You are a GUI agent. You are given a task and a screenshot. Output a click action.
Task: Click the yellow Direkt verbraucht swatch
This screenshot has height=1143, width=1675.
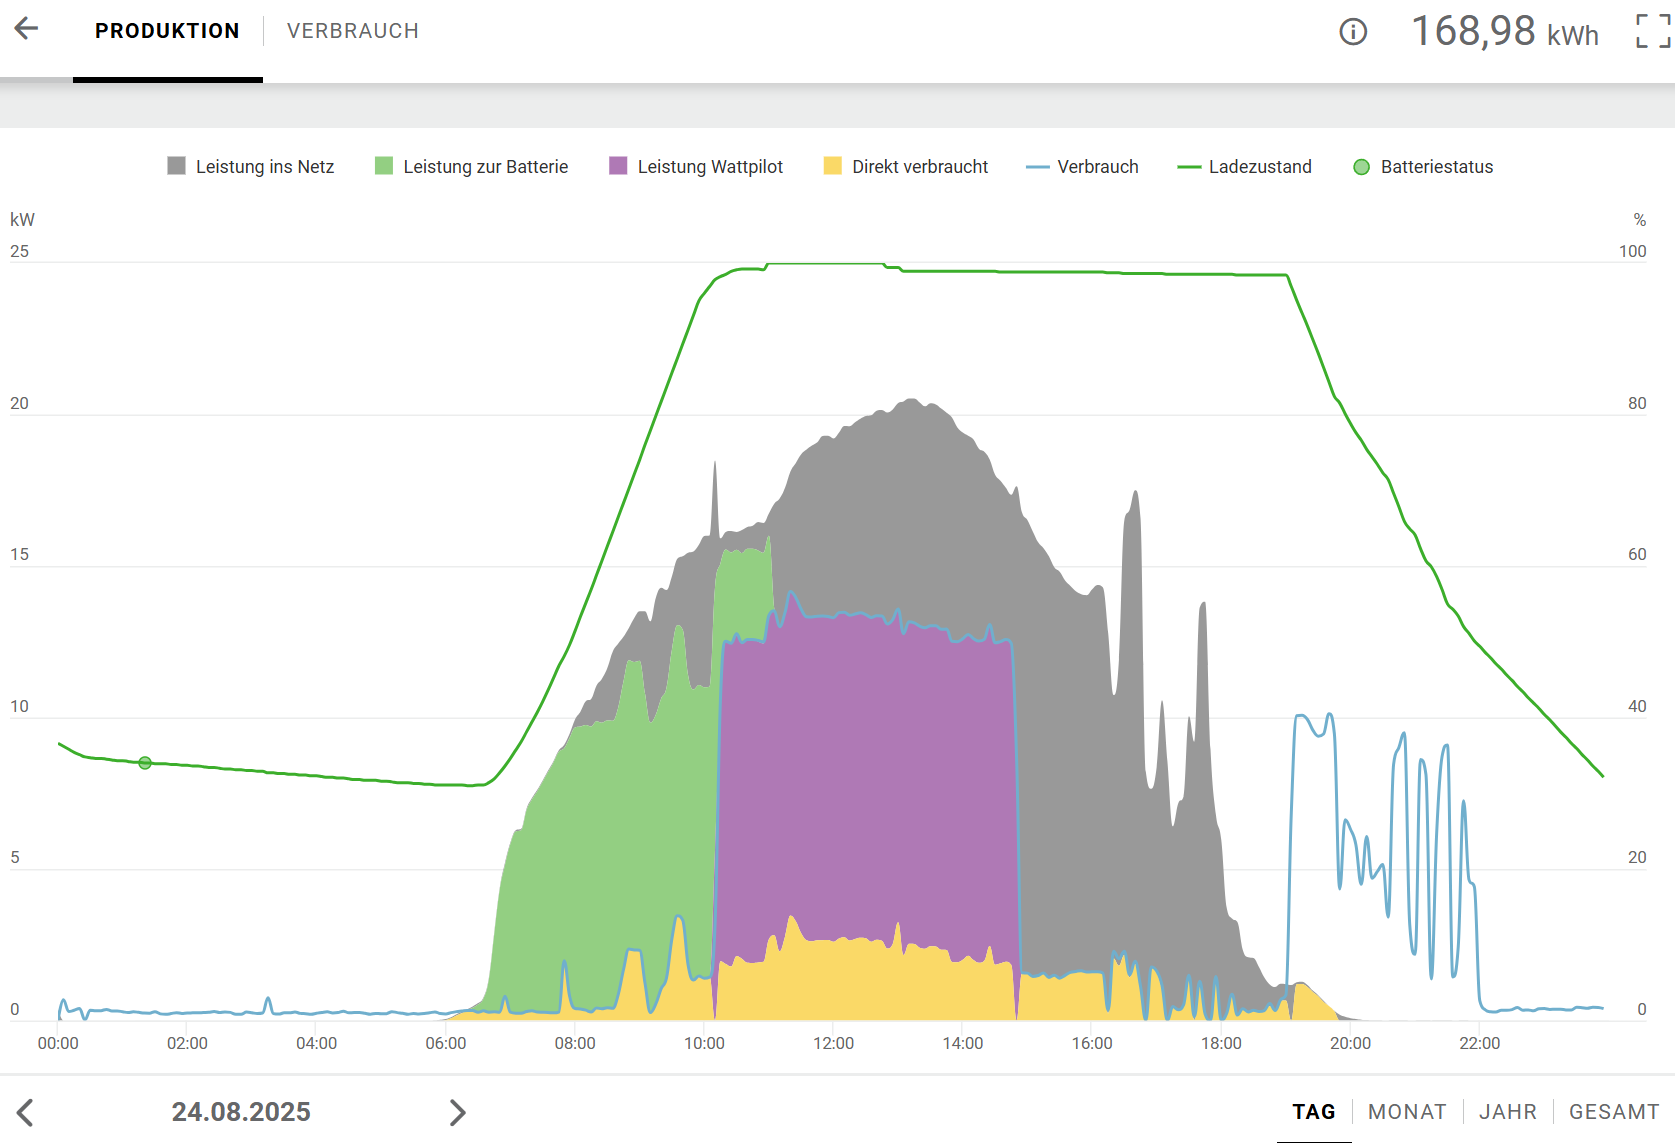click(x=832, y=166)
